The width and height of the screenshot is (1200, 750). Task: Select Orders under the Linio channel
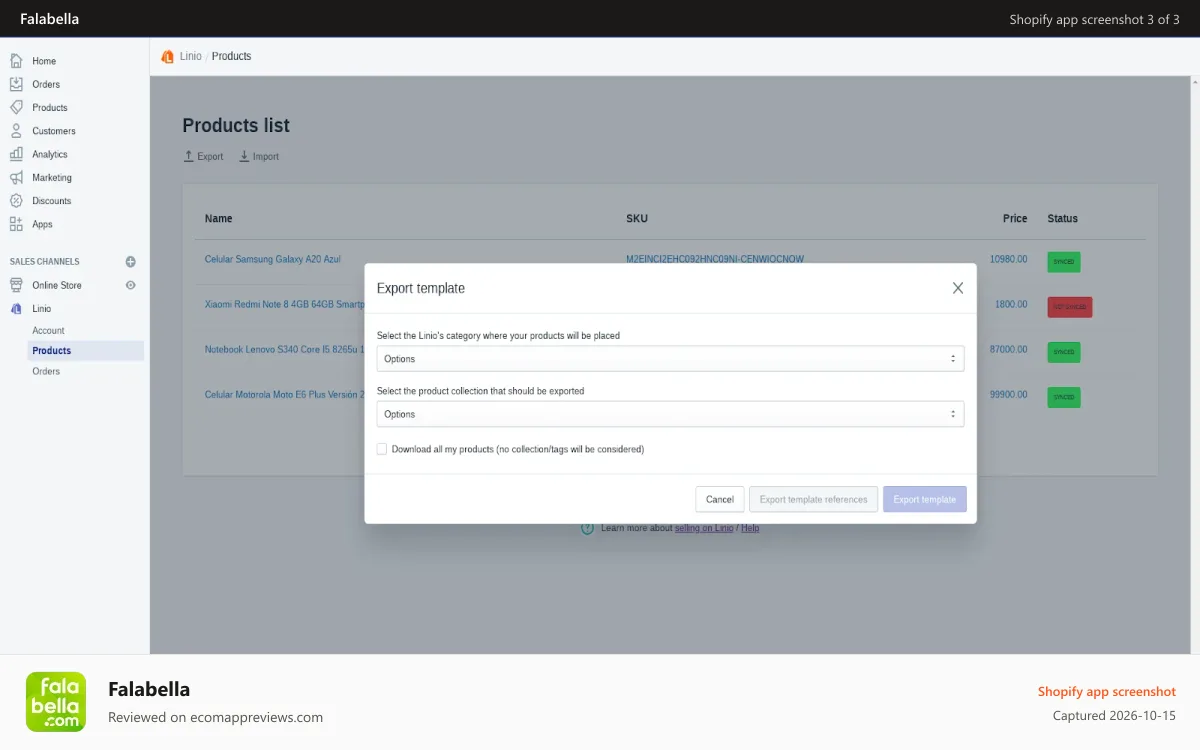pos(46,371)
